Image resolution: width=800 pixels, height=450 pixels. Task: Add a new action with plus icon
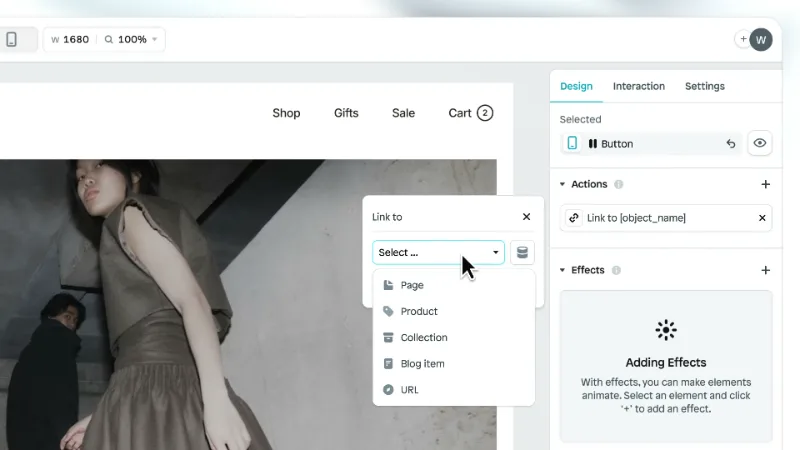click(765, 184)
